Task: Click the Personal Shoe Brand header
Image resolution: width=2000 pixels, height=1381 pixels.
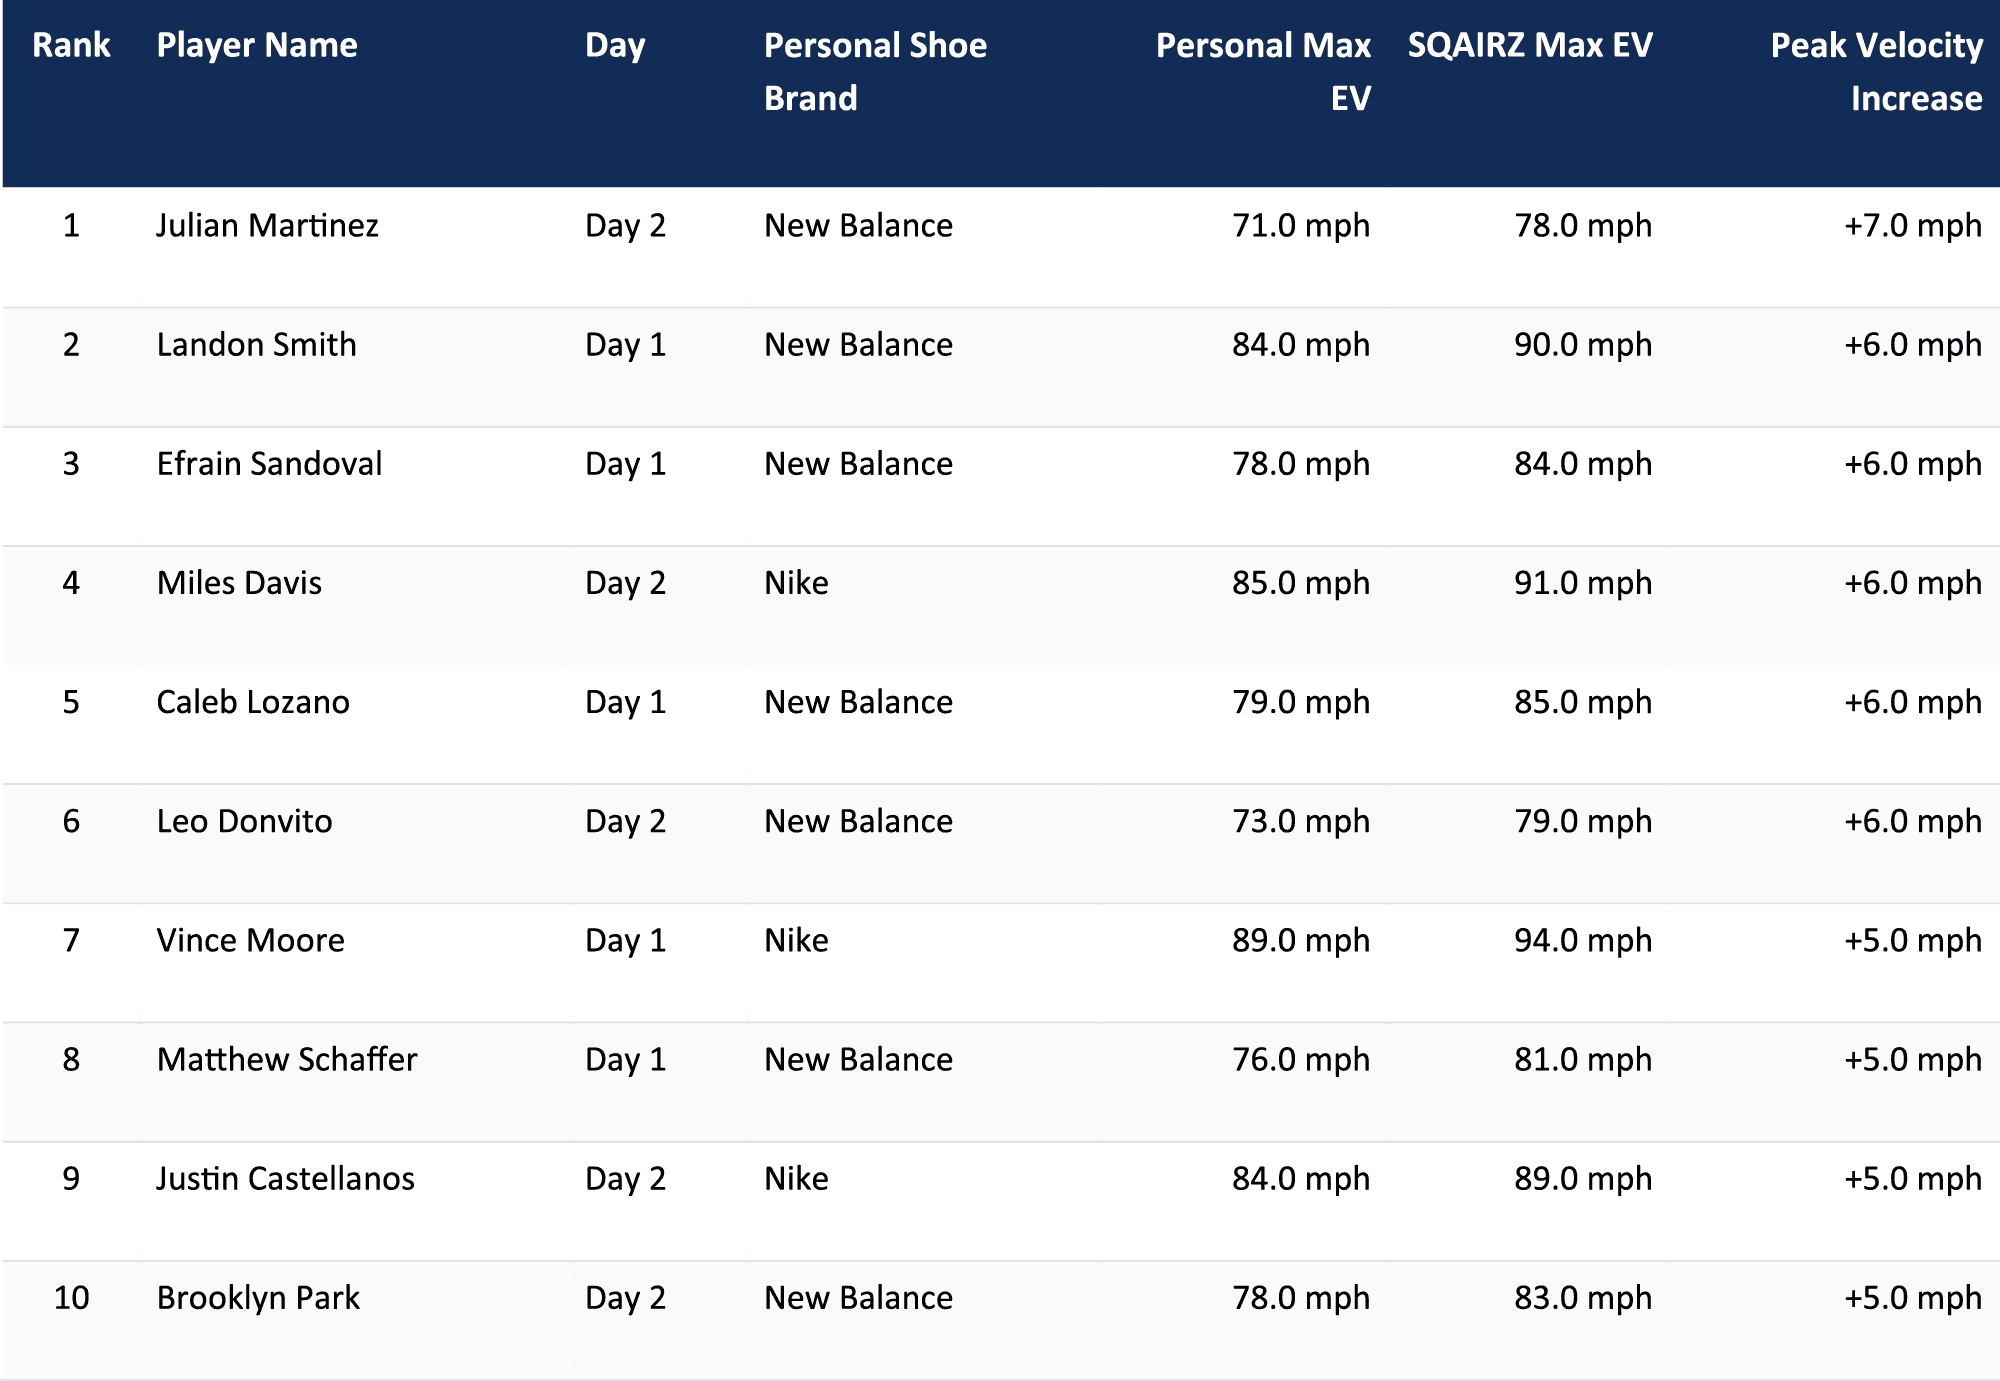Action: [875, 72]
